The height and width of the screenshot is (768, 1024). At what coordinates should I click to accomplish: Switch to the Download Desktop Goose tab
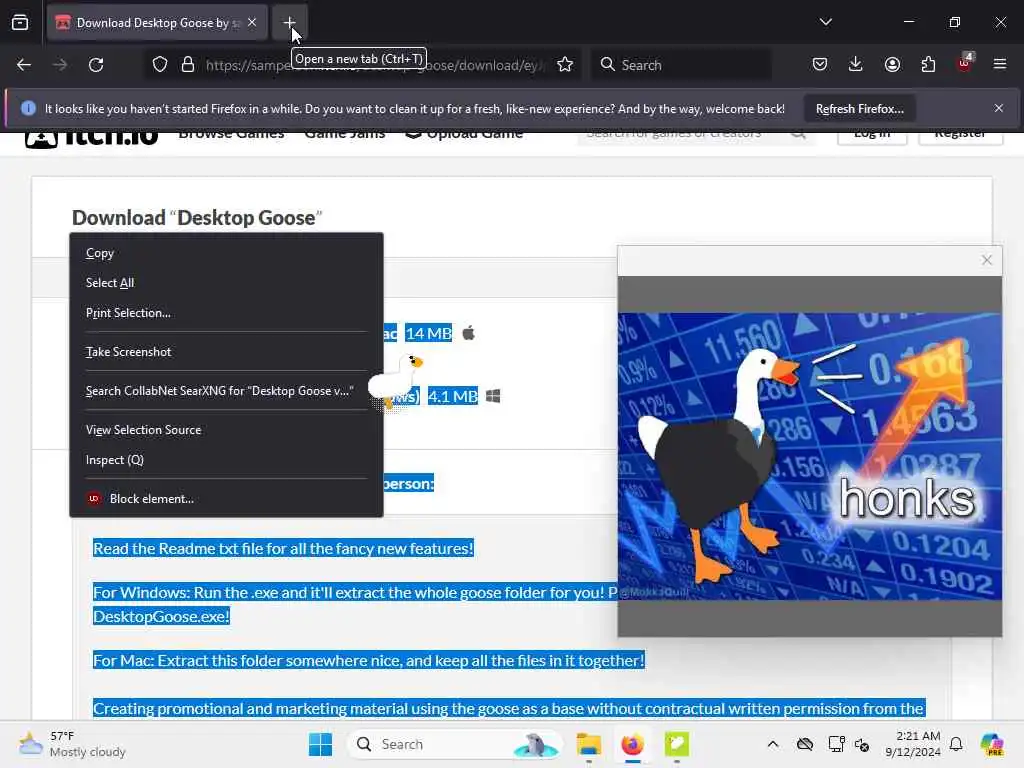click(157, 23)
